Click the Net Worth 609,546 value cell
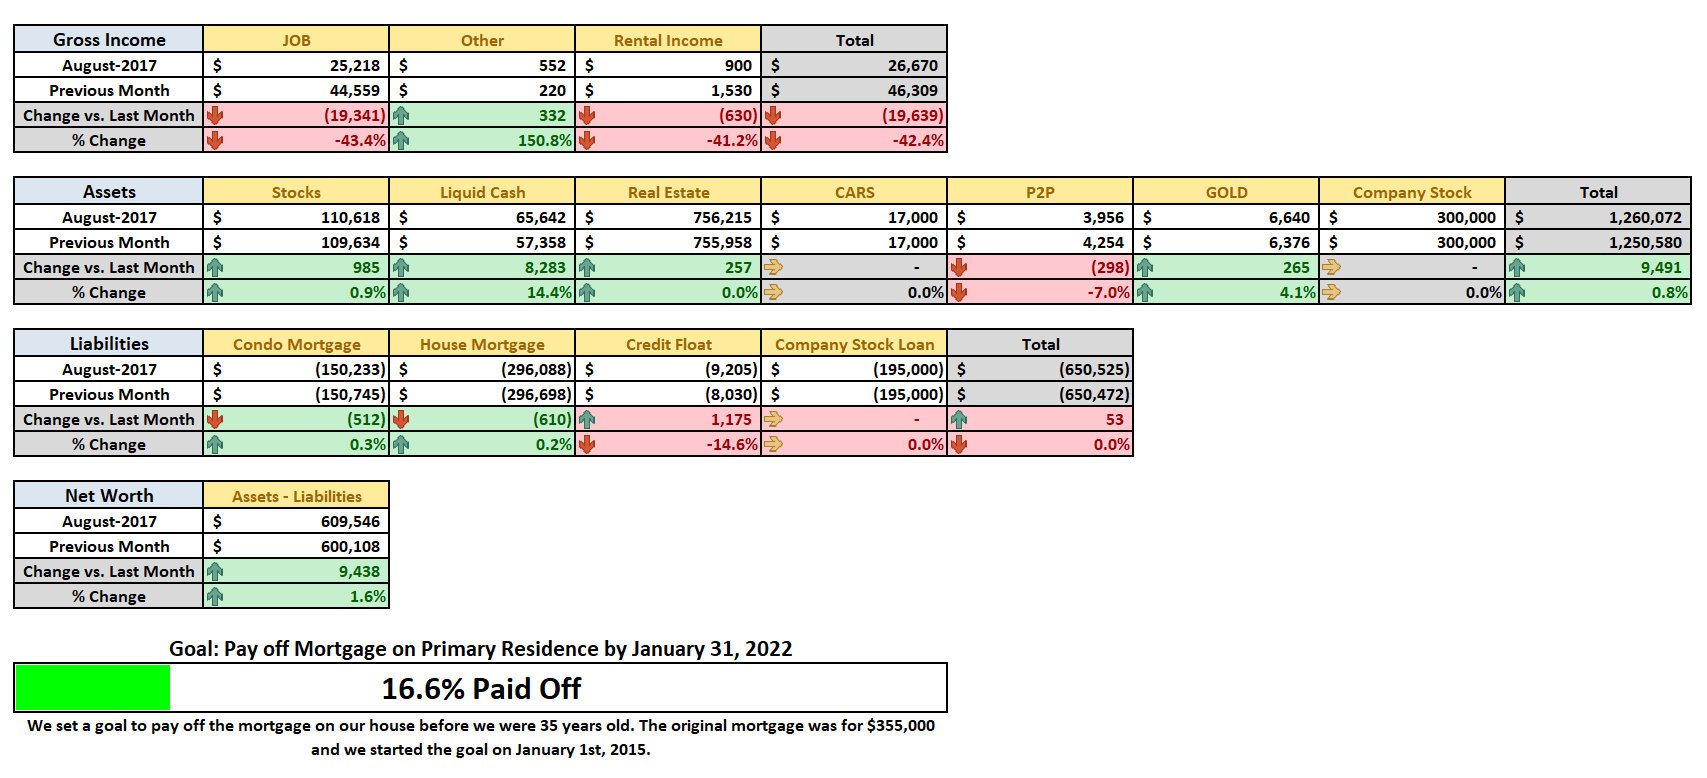1707x778 pixels. [x=296, y=521]
